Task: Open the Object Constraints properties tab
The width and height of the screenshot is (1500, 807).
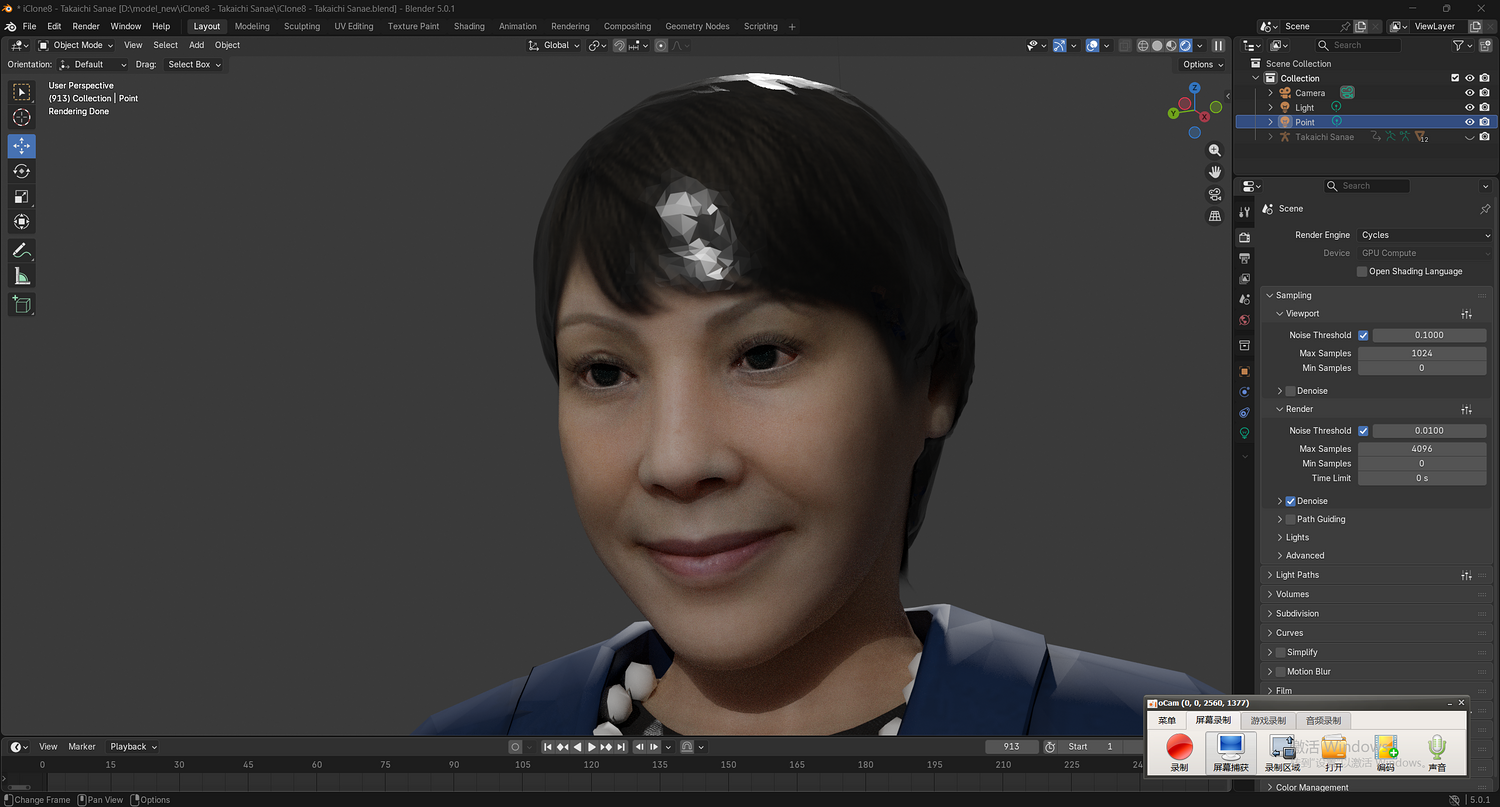Action: (1245, 412)
